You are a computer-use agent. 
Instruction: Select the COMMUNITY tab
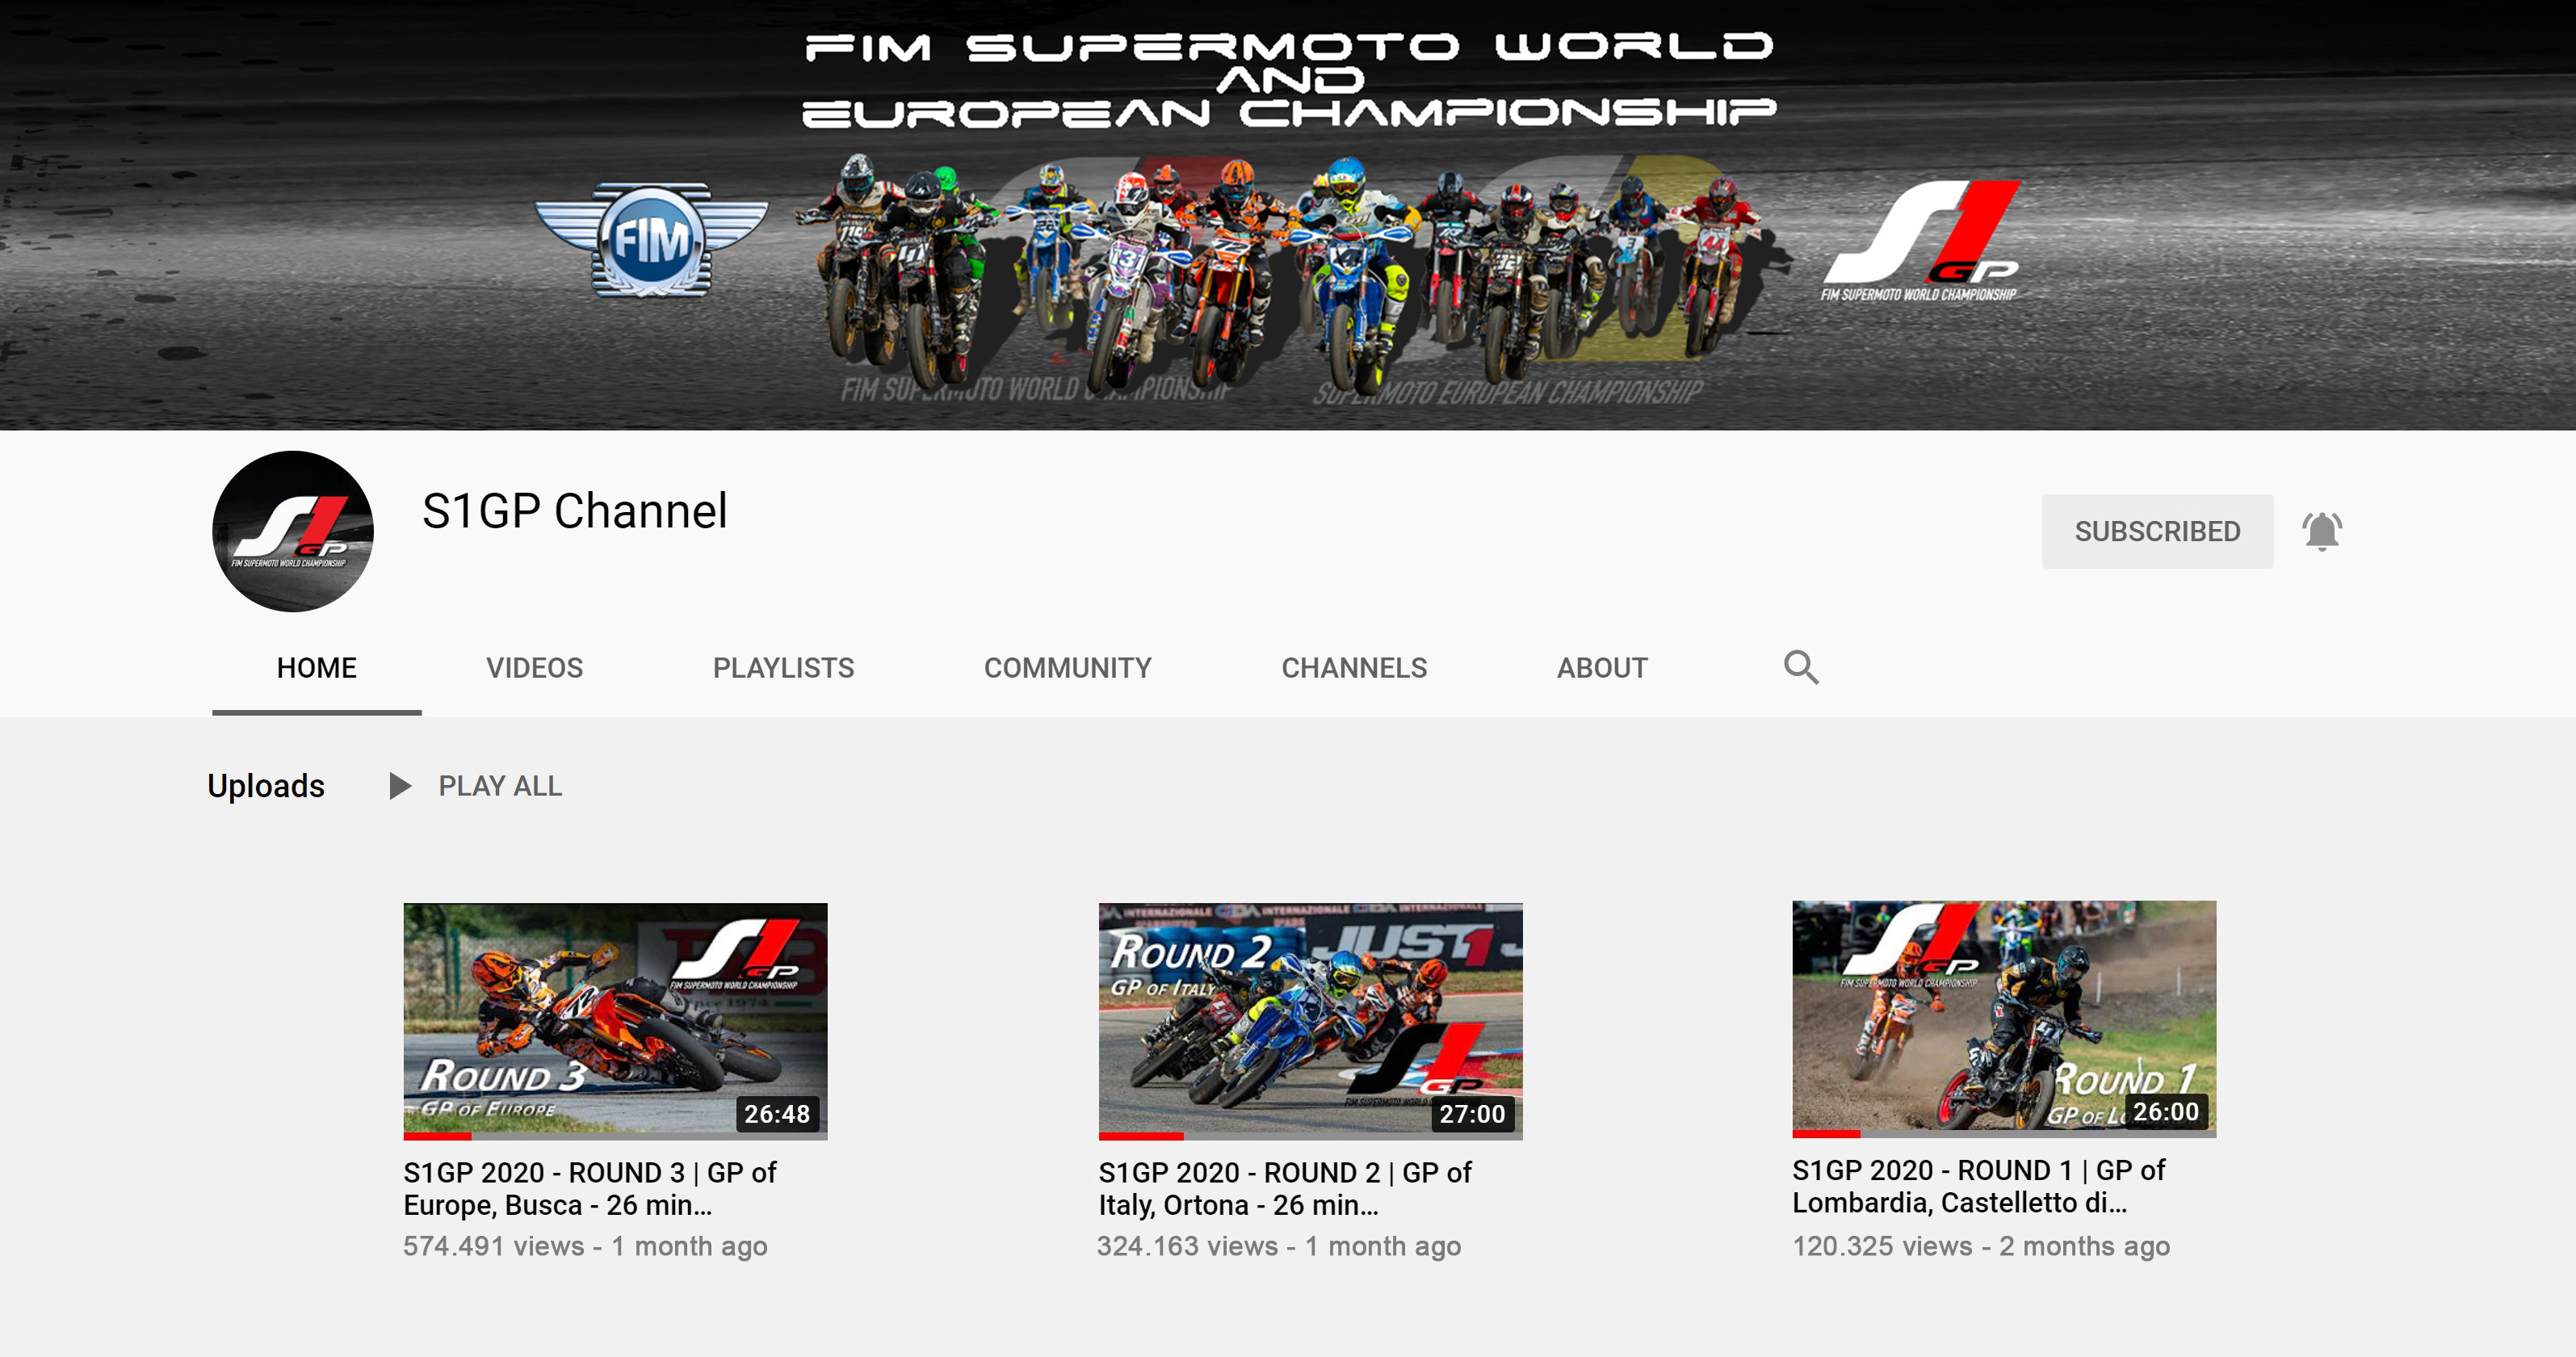click(1068, 668)
